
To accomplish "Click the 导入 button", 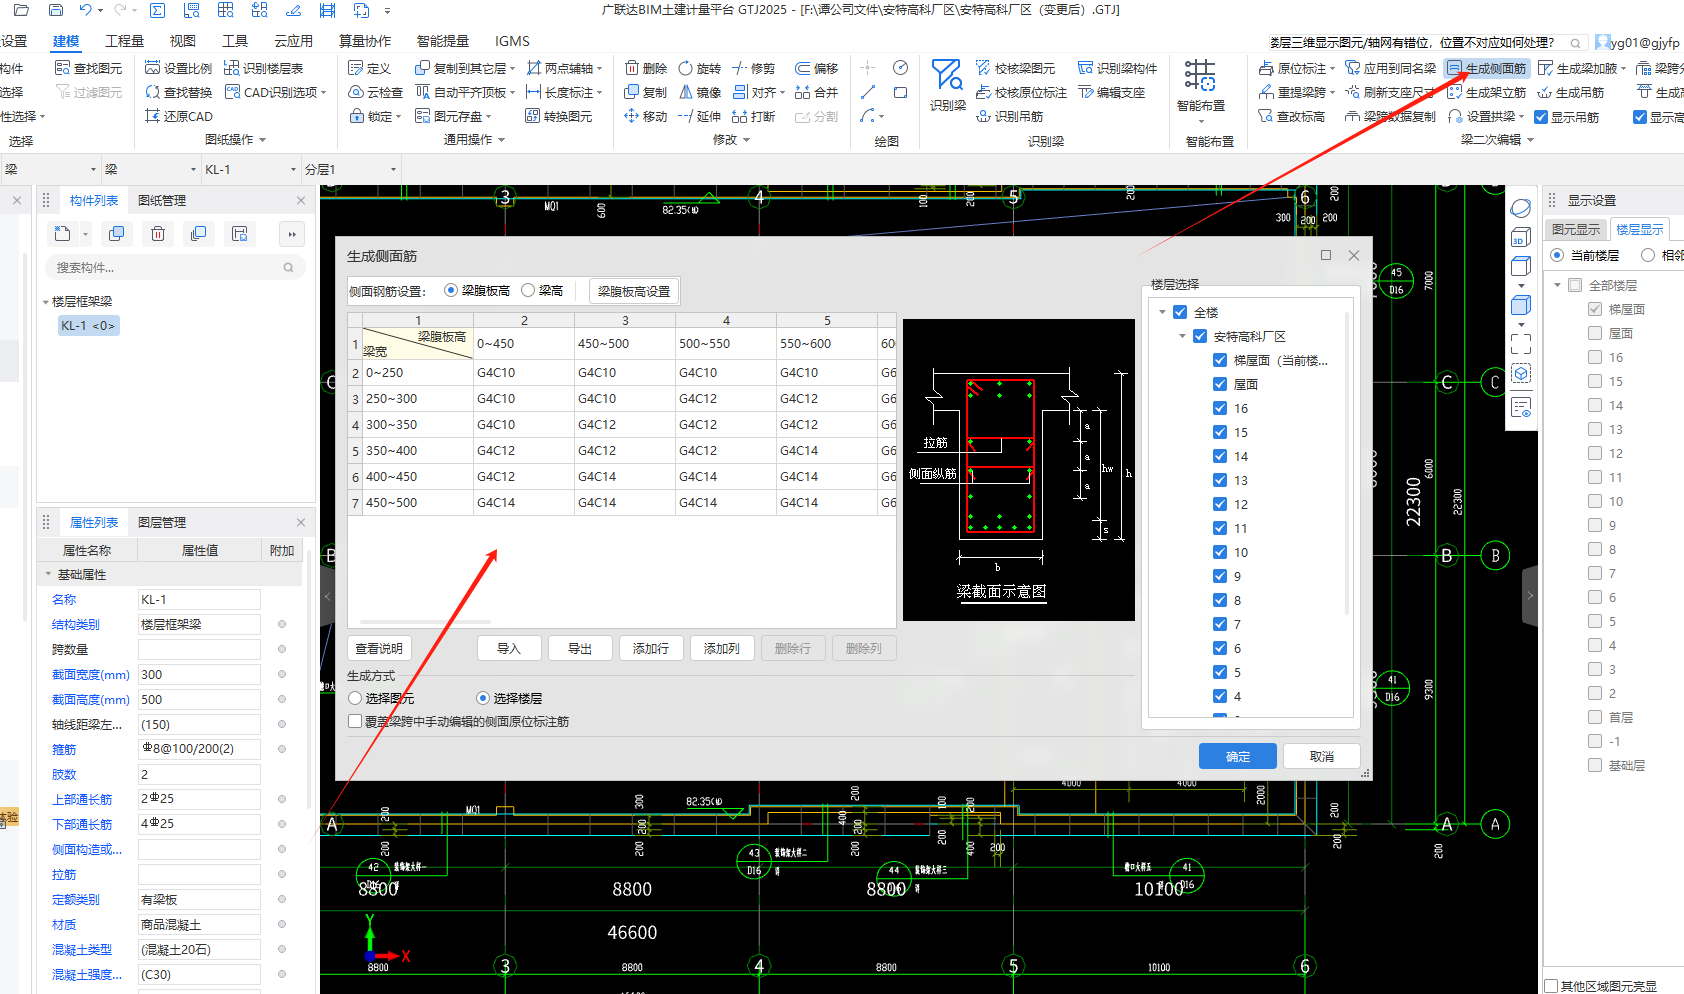I will click(x=509, y=648).
